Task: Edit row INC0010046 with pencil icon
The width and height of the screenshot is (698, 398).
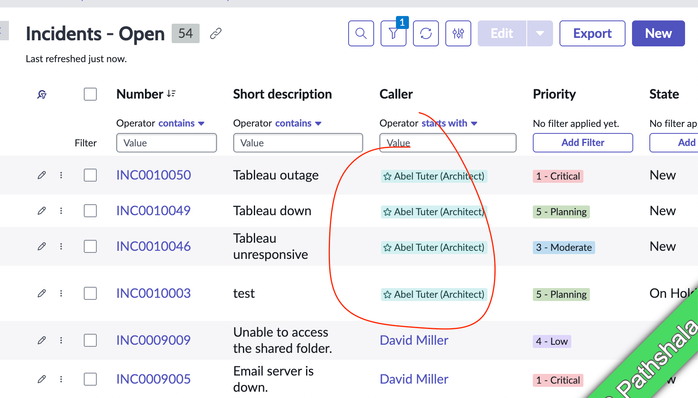Action: tap(42, 246)
